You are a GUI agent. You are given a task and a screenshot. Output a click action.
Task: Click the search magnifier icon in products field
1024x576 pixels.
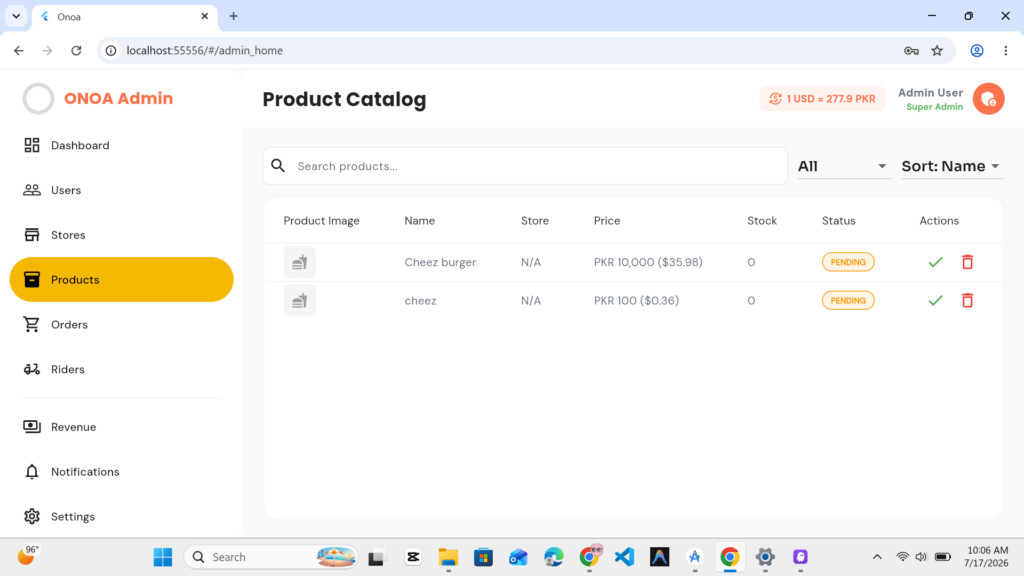[x=278, y=166]
